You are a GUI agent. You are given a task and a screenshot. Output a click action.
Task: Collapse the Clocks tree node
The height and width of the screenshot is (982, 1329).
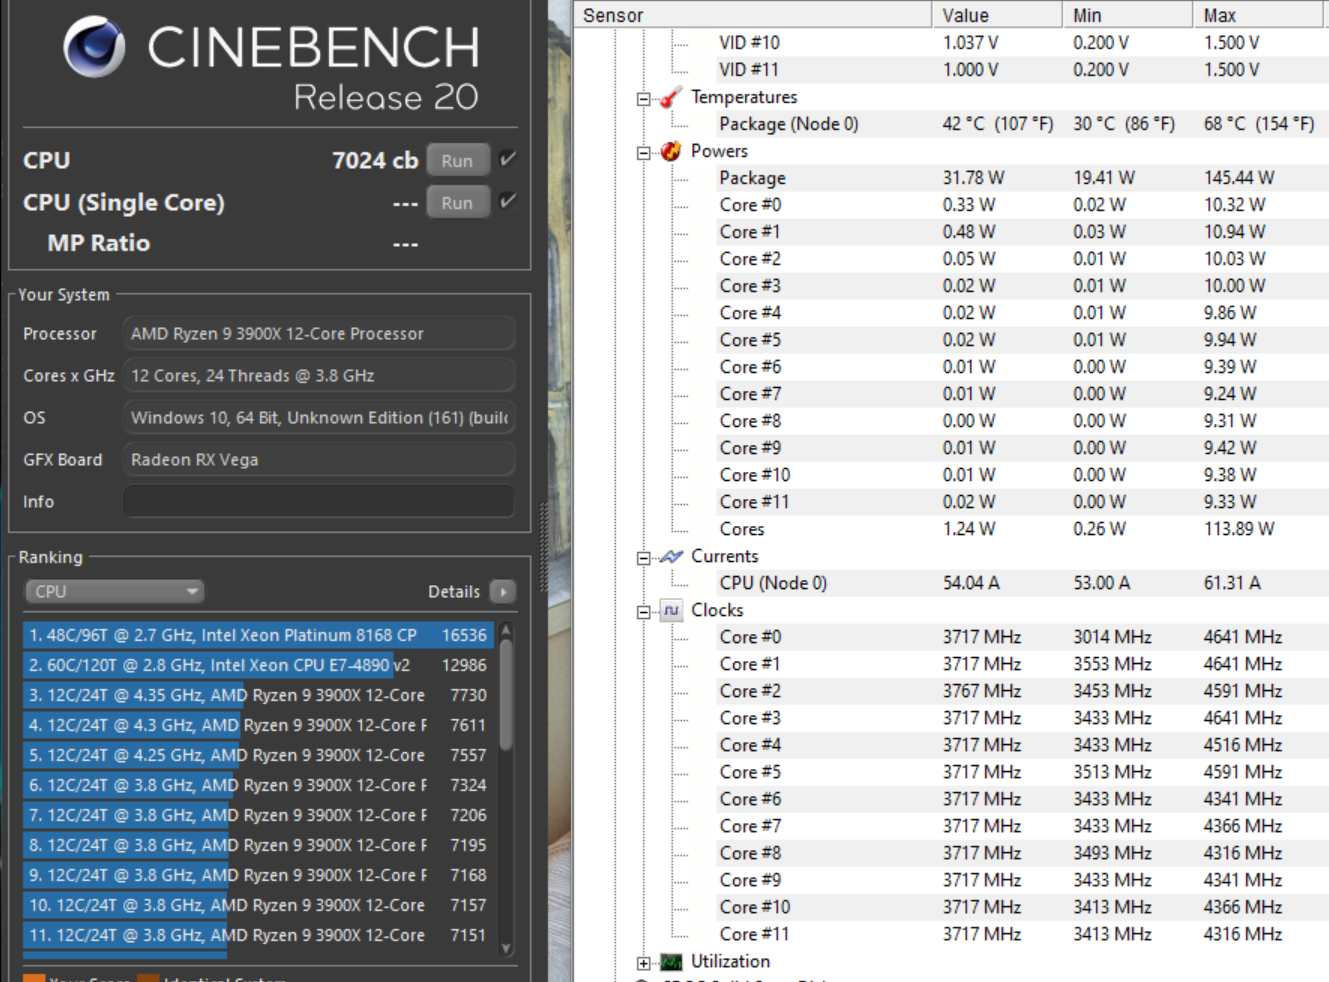pyautogui.click(x=644, y=612)
